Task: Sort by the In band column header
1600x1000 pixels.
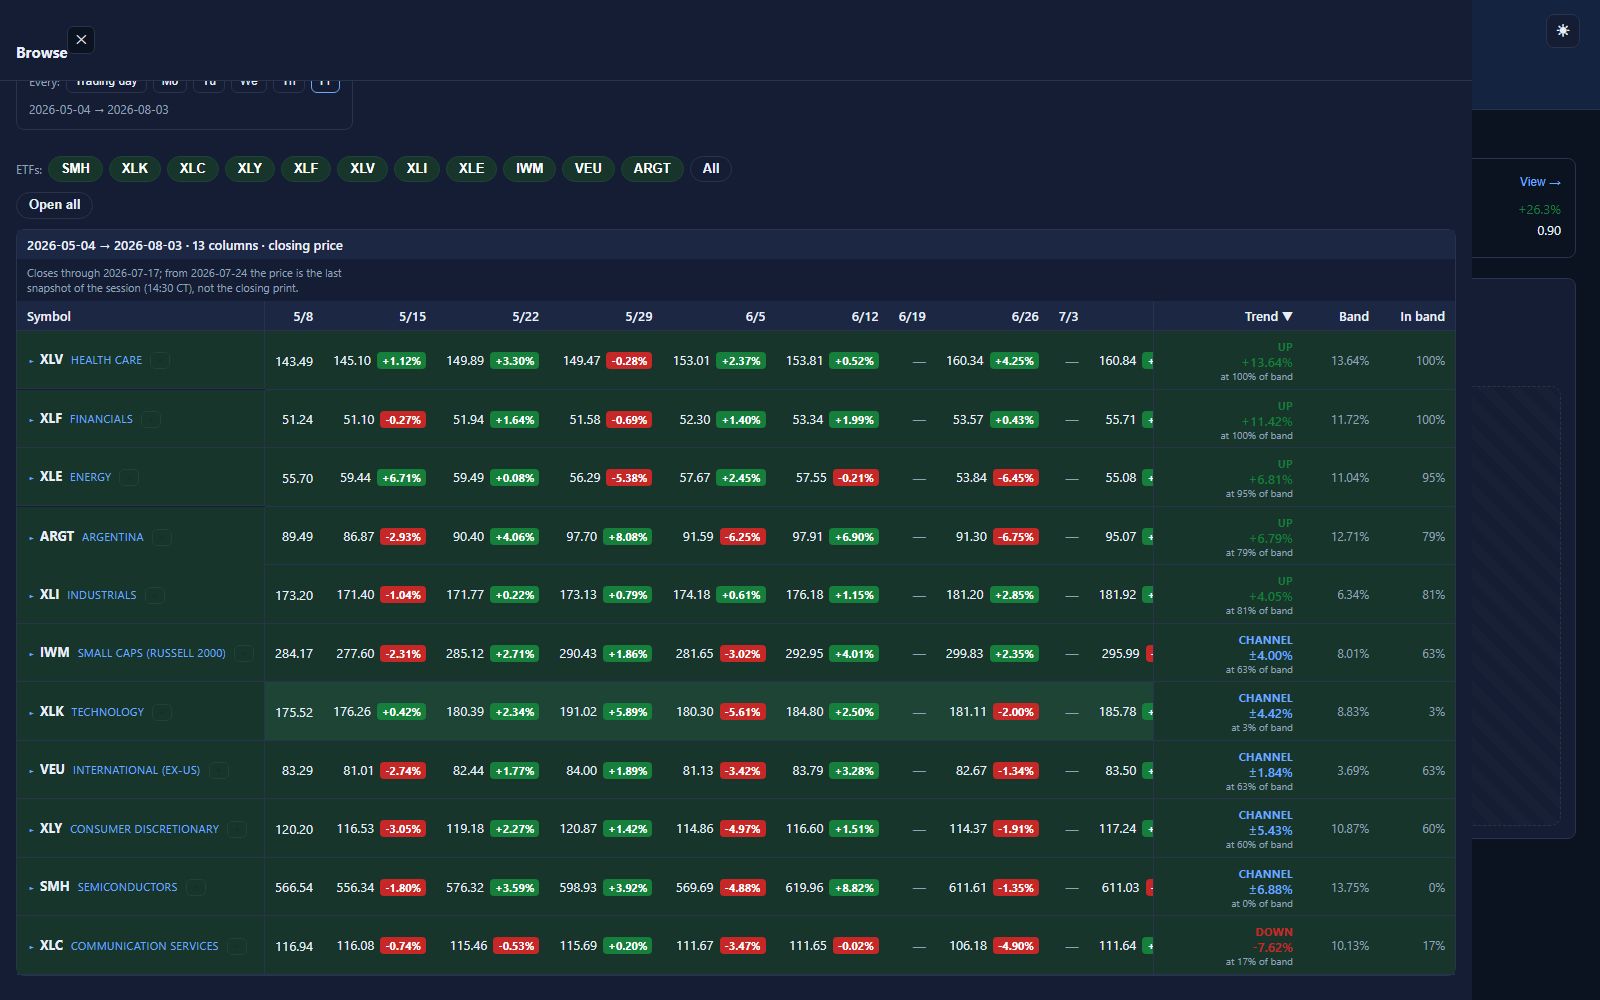Action: pyautogui.click(x=1422, y=316)
